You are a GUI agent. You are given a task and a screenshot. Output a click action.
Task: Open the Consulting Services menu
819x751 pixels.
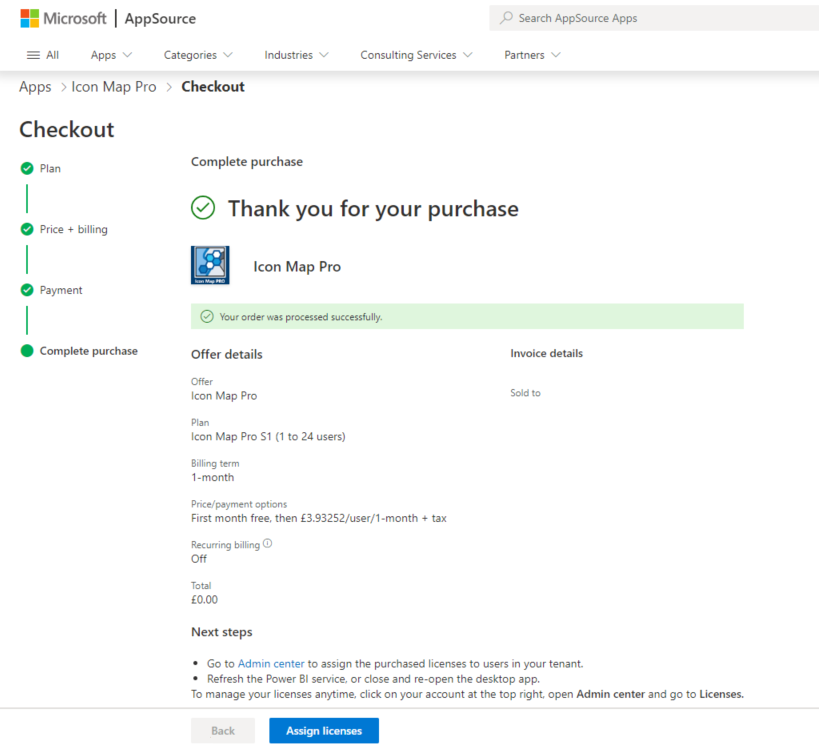tap(416, 55)
